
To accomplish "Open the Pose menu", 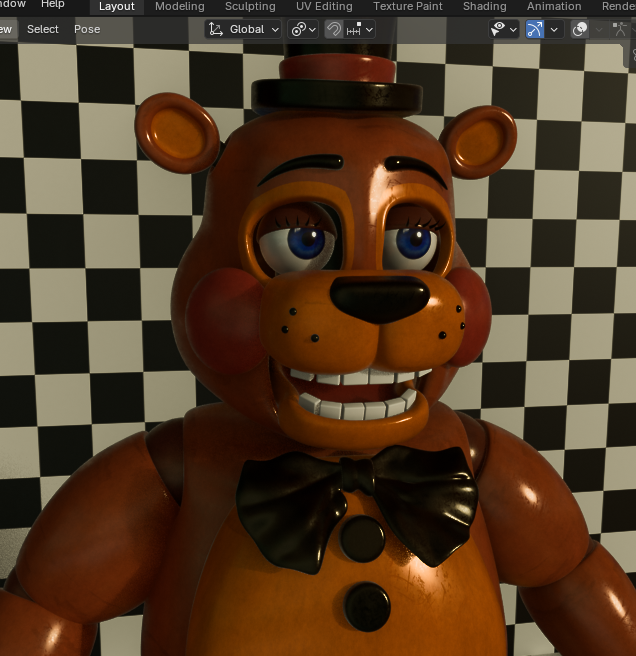I will pos(87,29).
